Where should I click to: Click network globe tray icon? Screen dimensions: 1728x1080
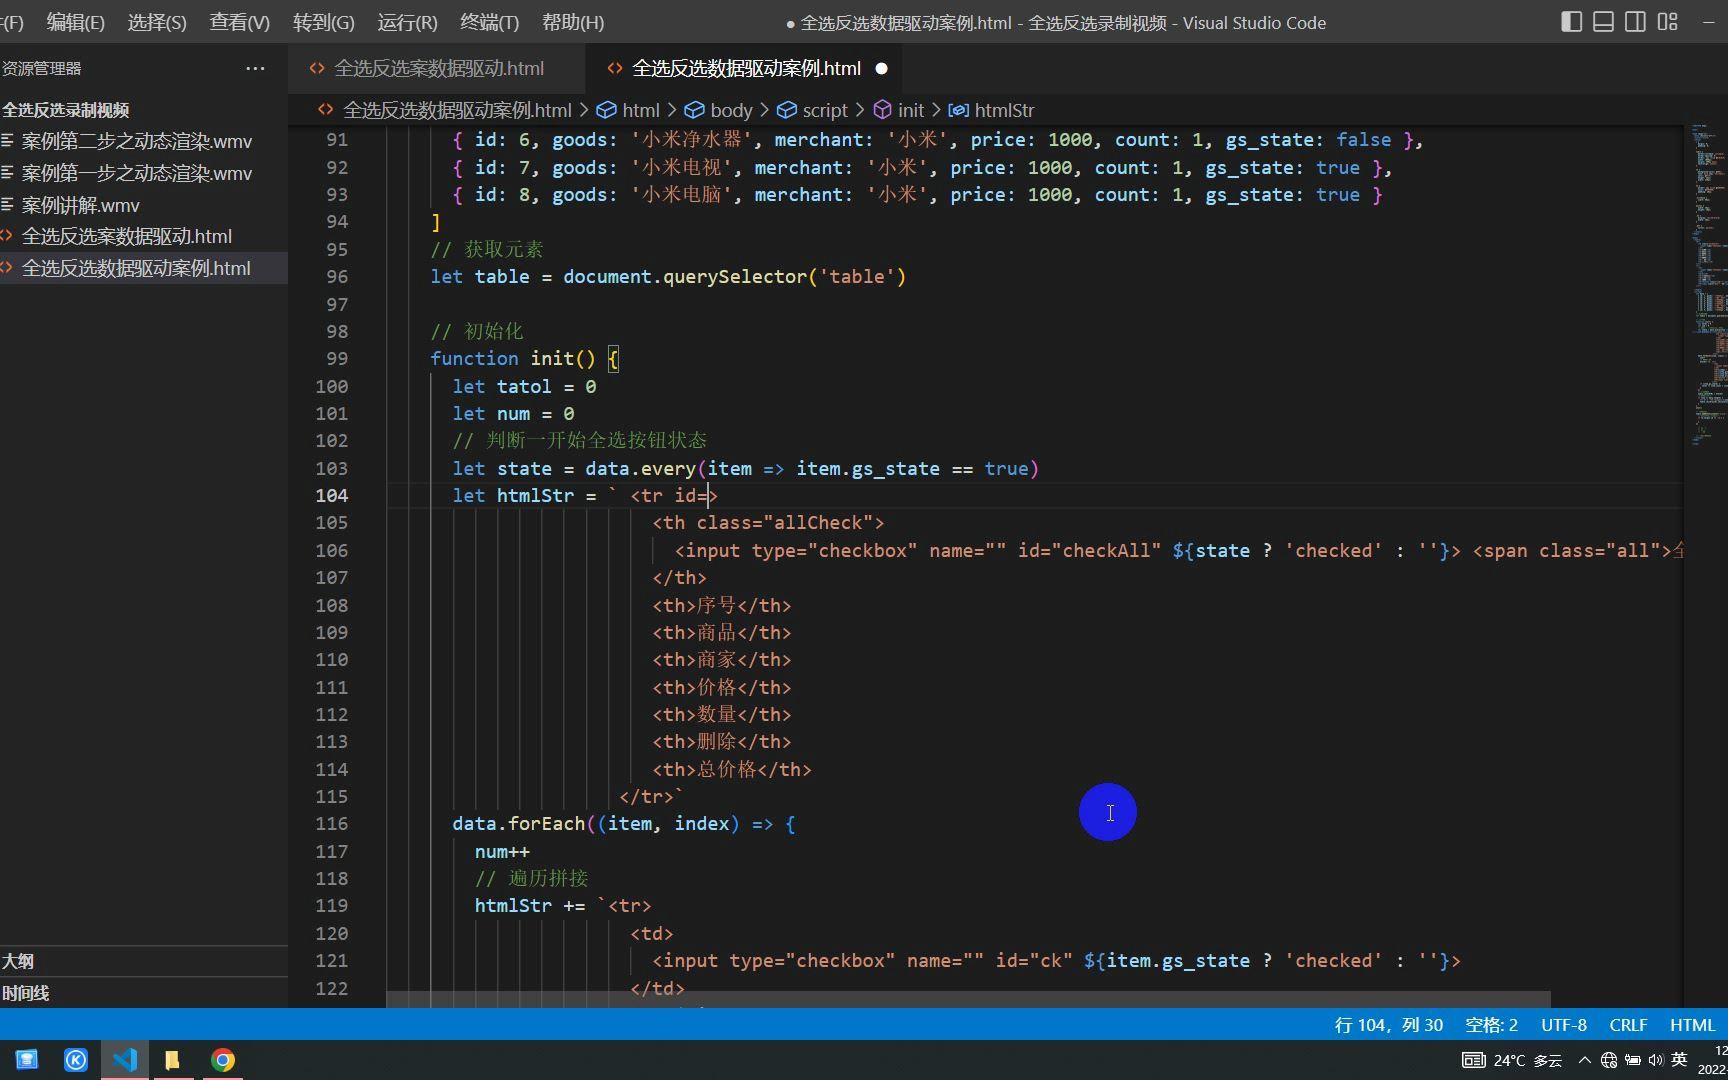click(x=1609, y=1060)
